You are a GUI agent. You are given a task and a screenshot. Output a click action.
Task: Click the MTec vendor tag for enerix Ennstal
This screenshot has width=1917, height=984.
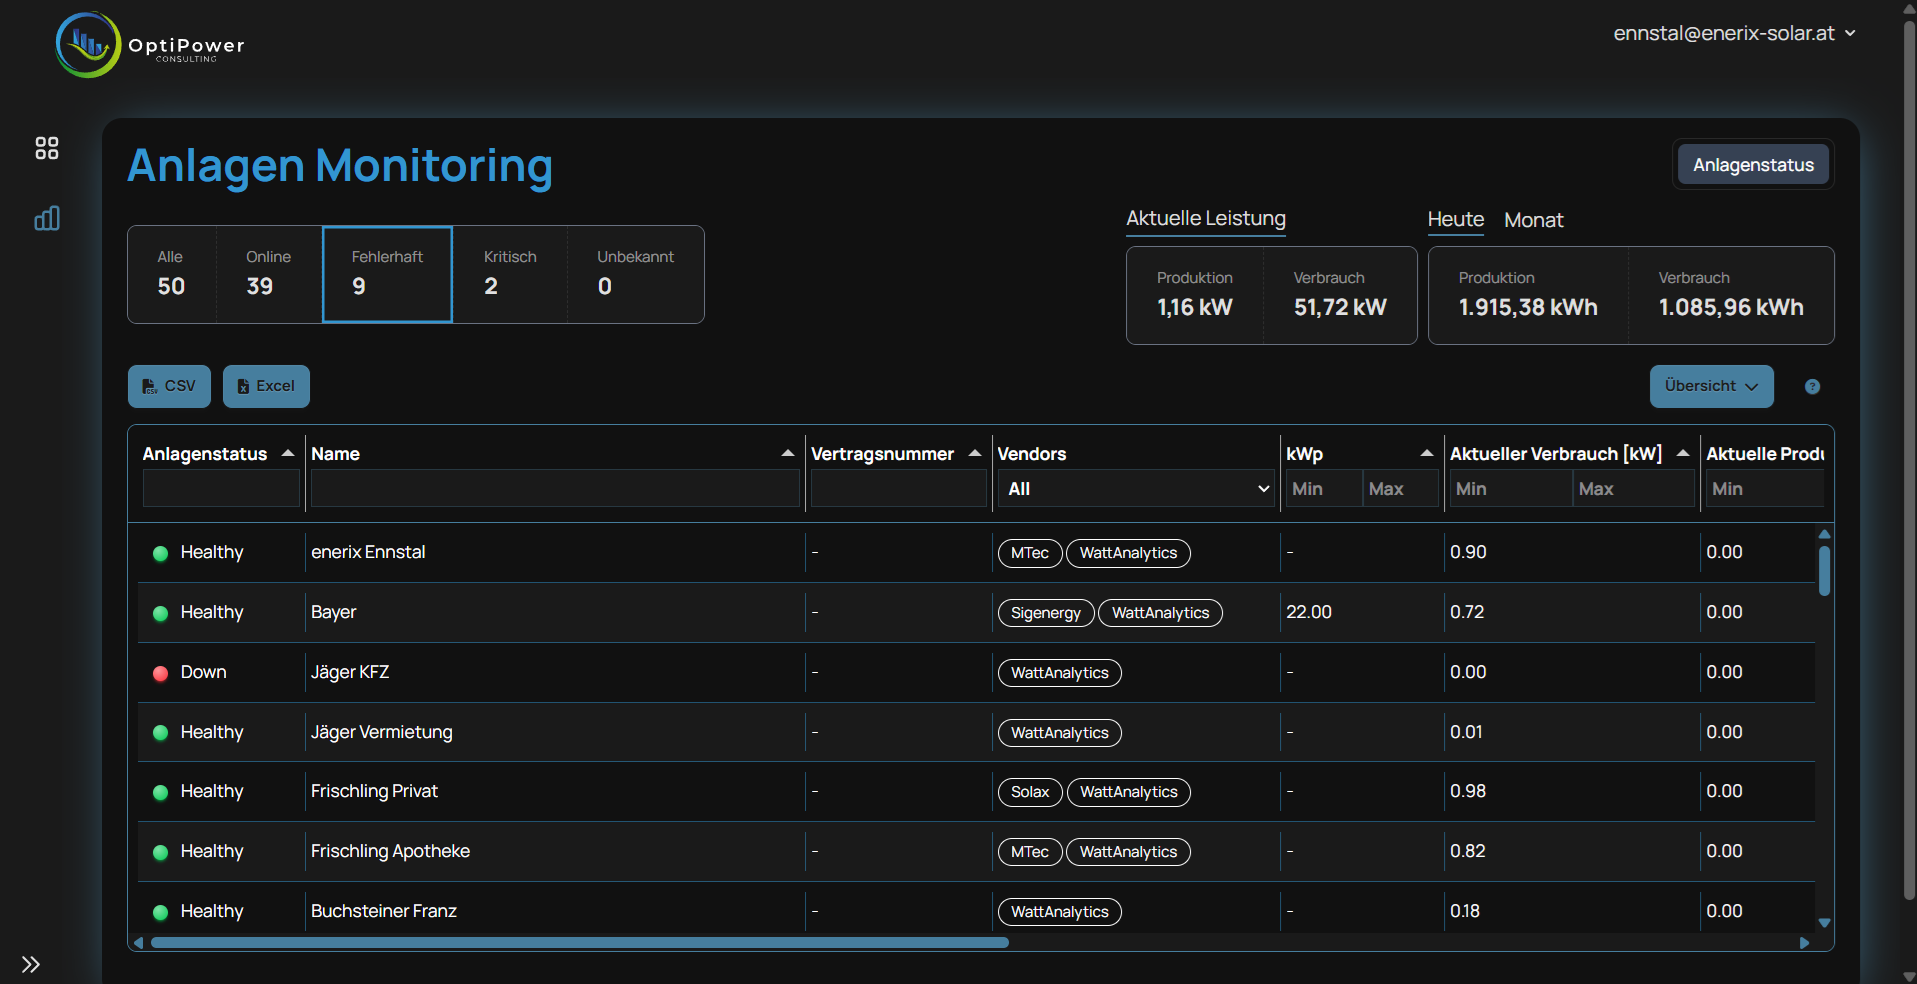[1029, 553]
